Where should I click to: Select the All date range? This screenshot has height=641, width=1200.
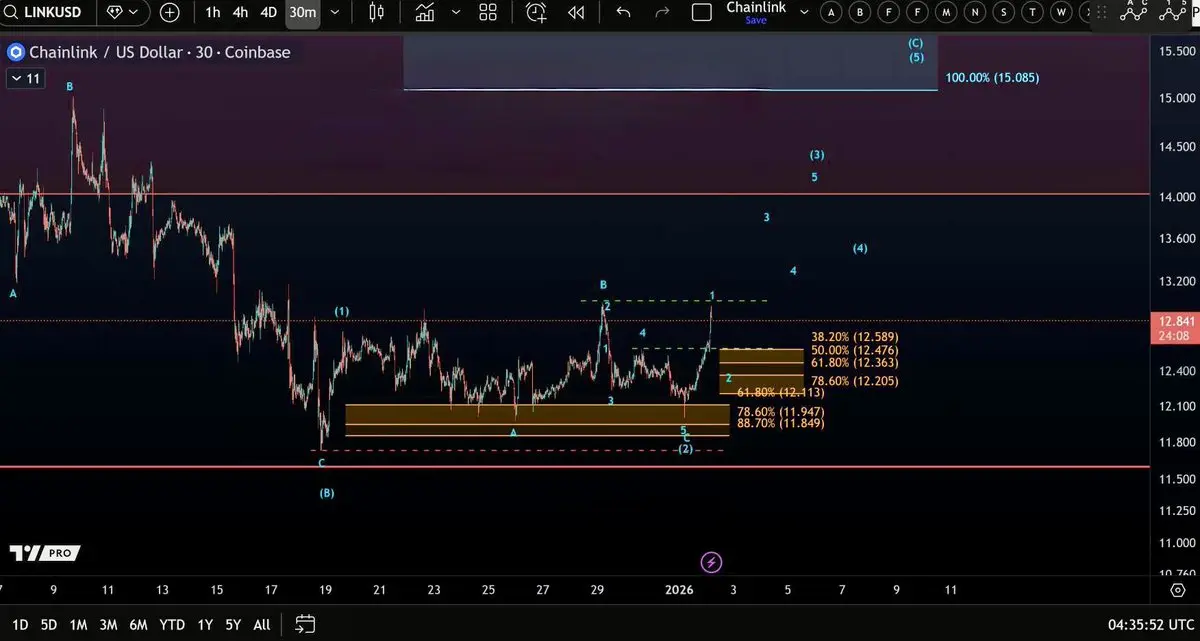[x=261, y=624]
